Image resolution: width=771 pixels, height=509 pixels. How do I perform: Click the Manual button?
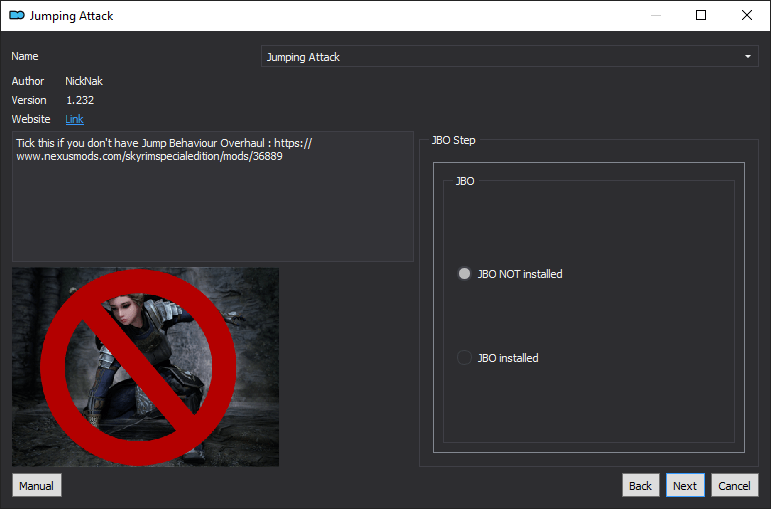pyautogui.click(x=36, y=485)
